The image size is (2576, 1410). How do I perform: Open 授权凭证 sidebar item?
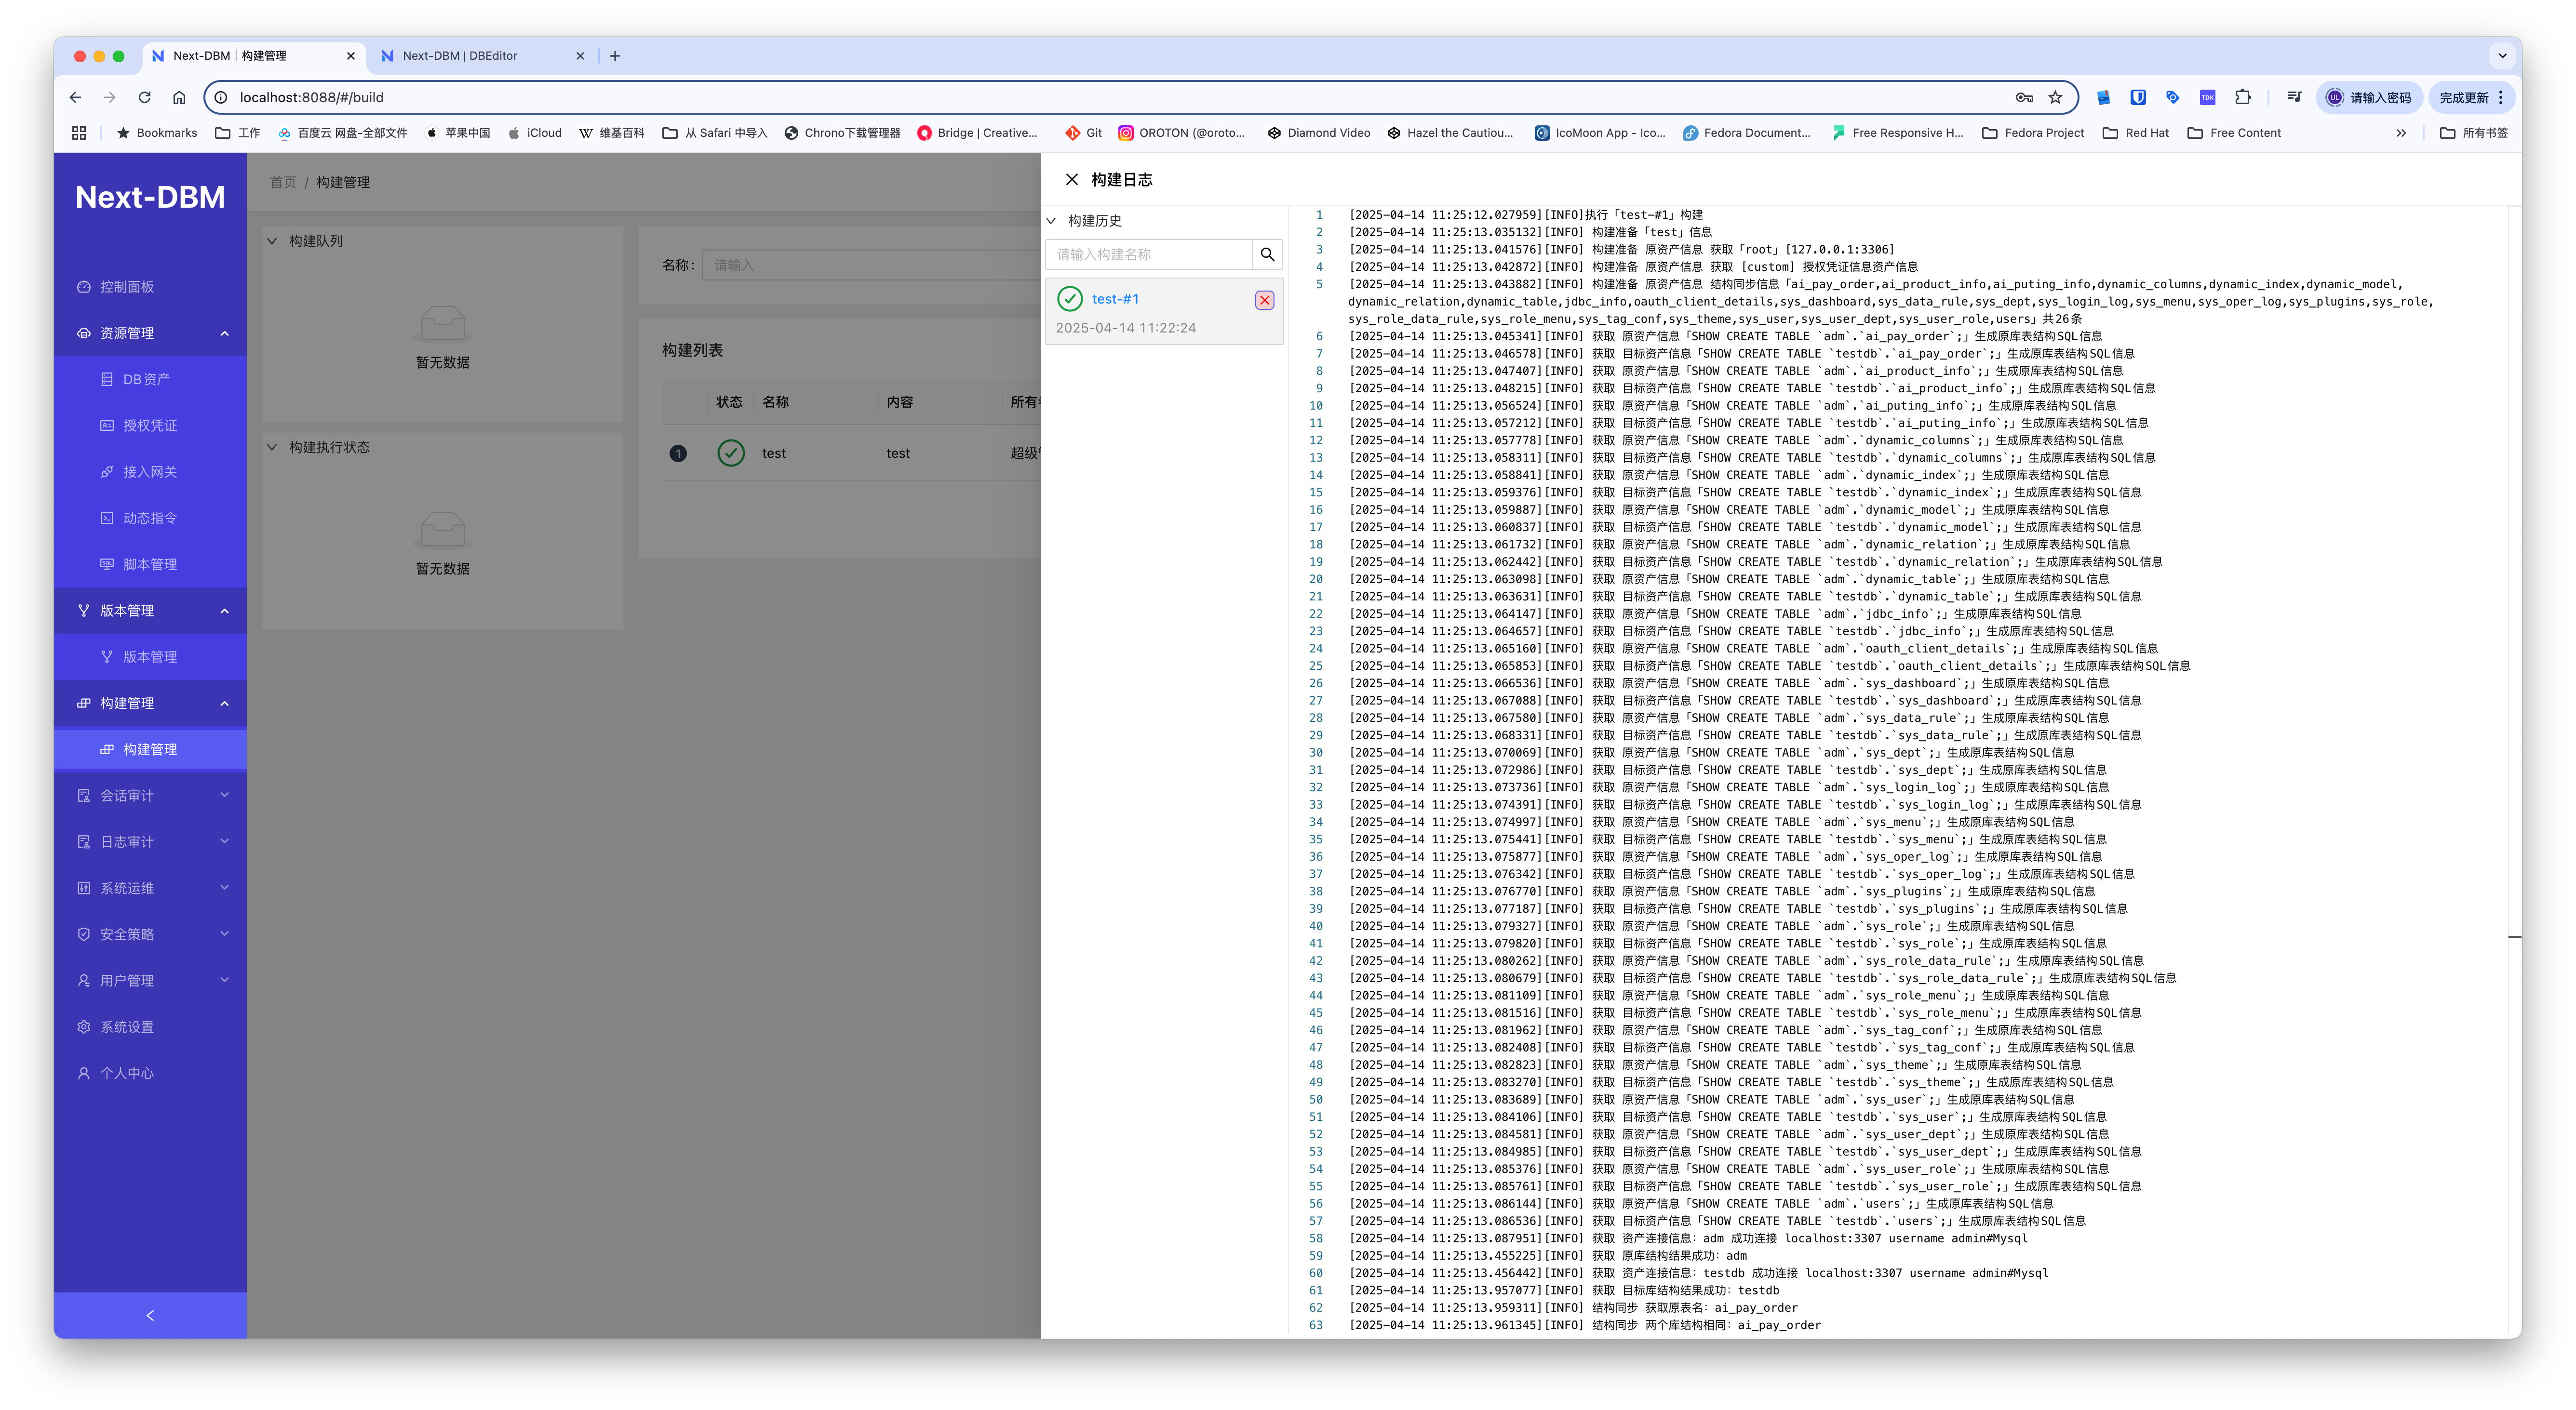[150, 426]
